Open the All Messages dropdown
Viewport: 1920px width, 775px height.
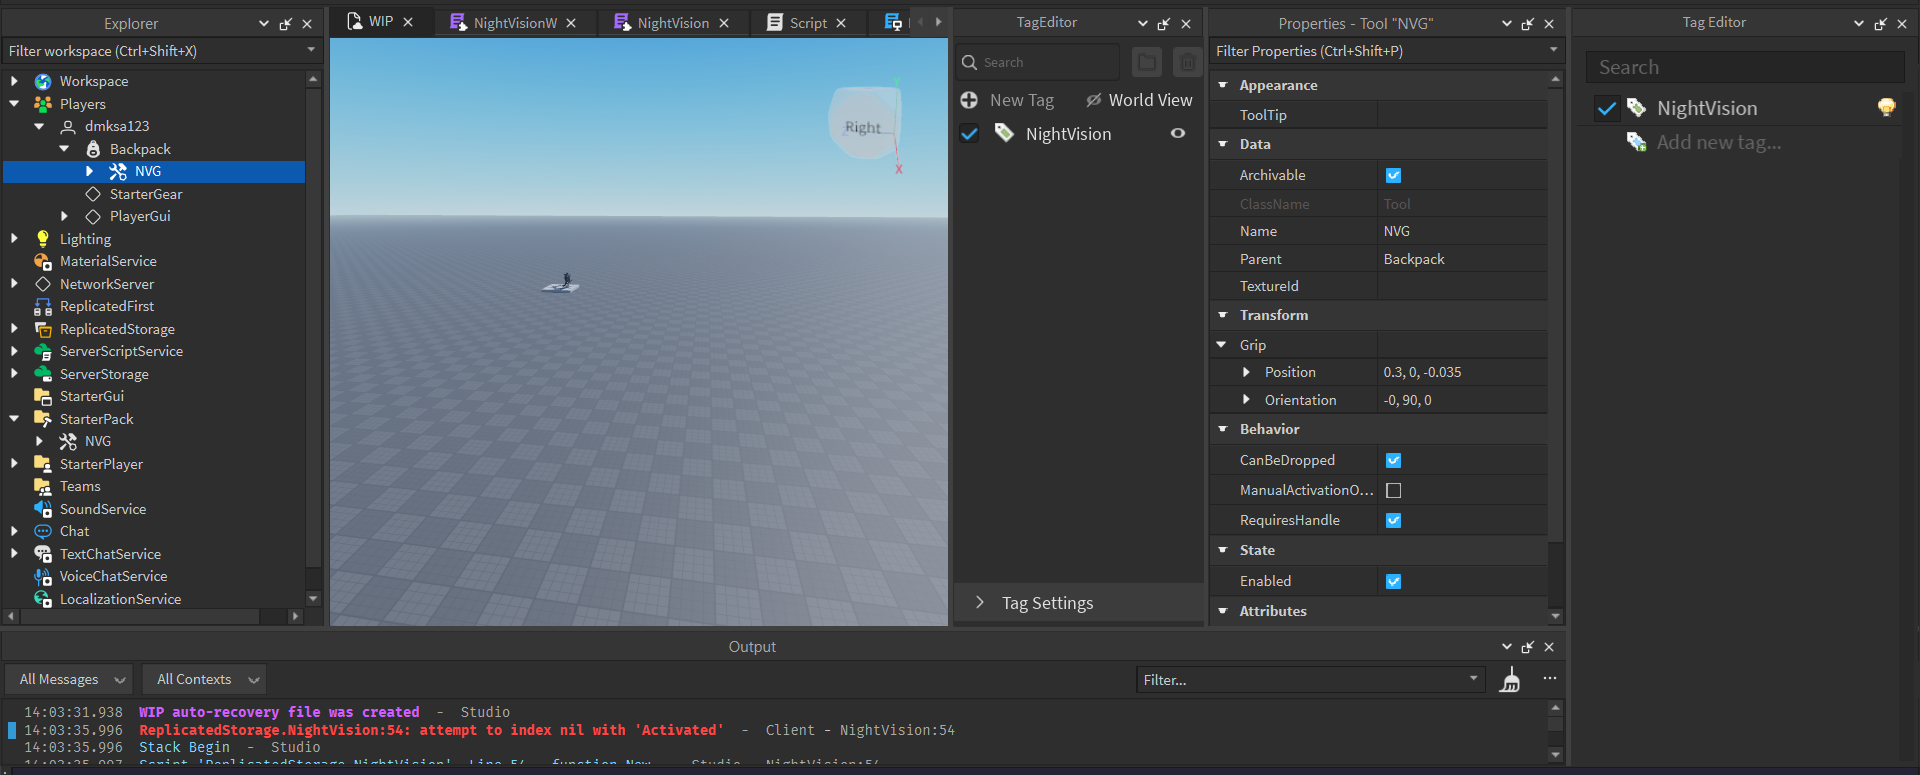[69, 679]
